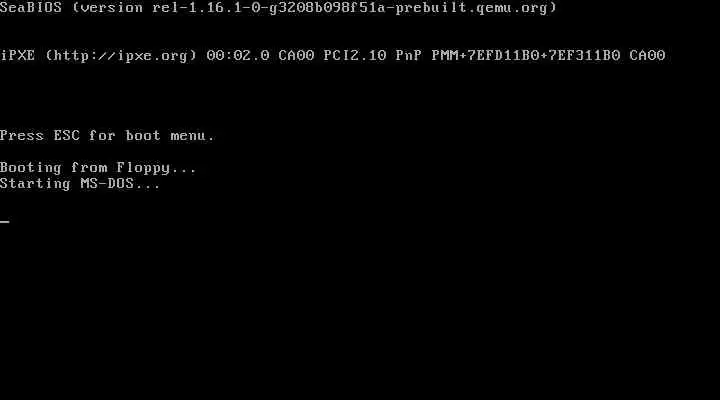Screen dimensions: 720x400
Task: Click the '00:02.0' PCI address text
Action: pyautogui.click(x=238, y=56)
